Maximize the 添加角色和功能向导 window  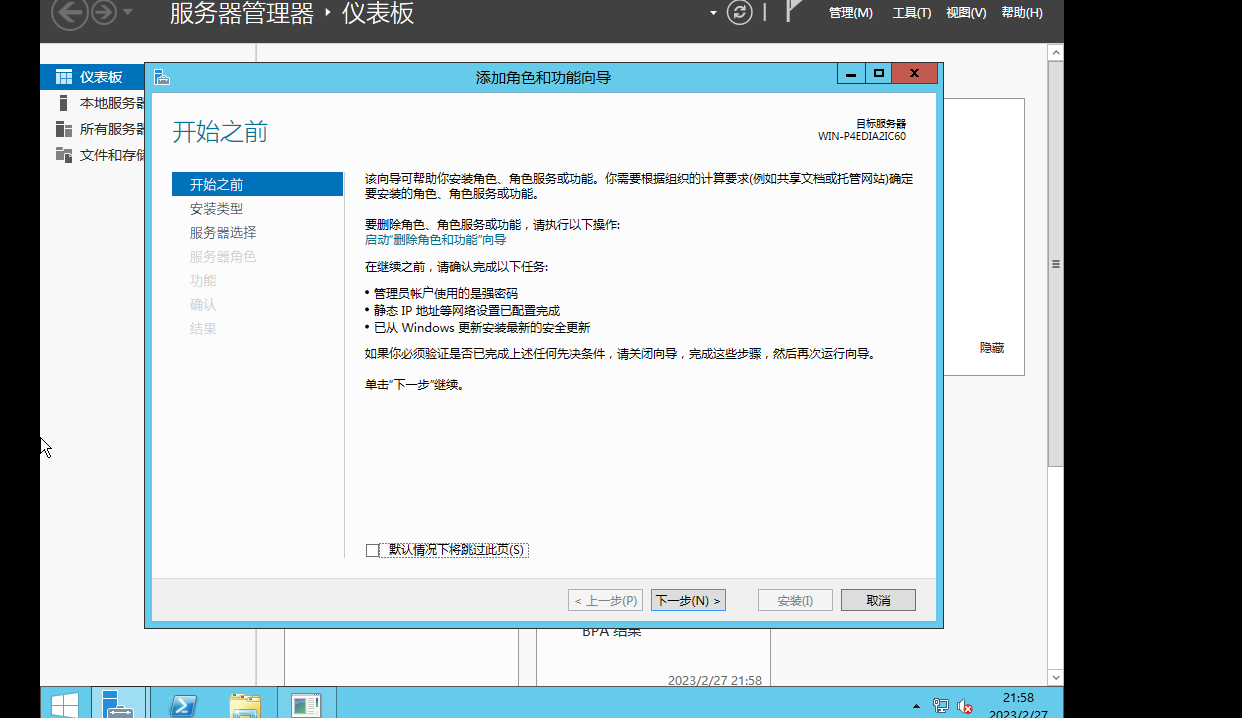tap(879, 74)
